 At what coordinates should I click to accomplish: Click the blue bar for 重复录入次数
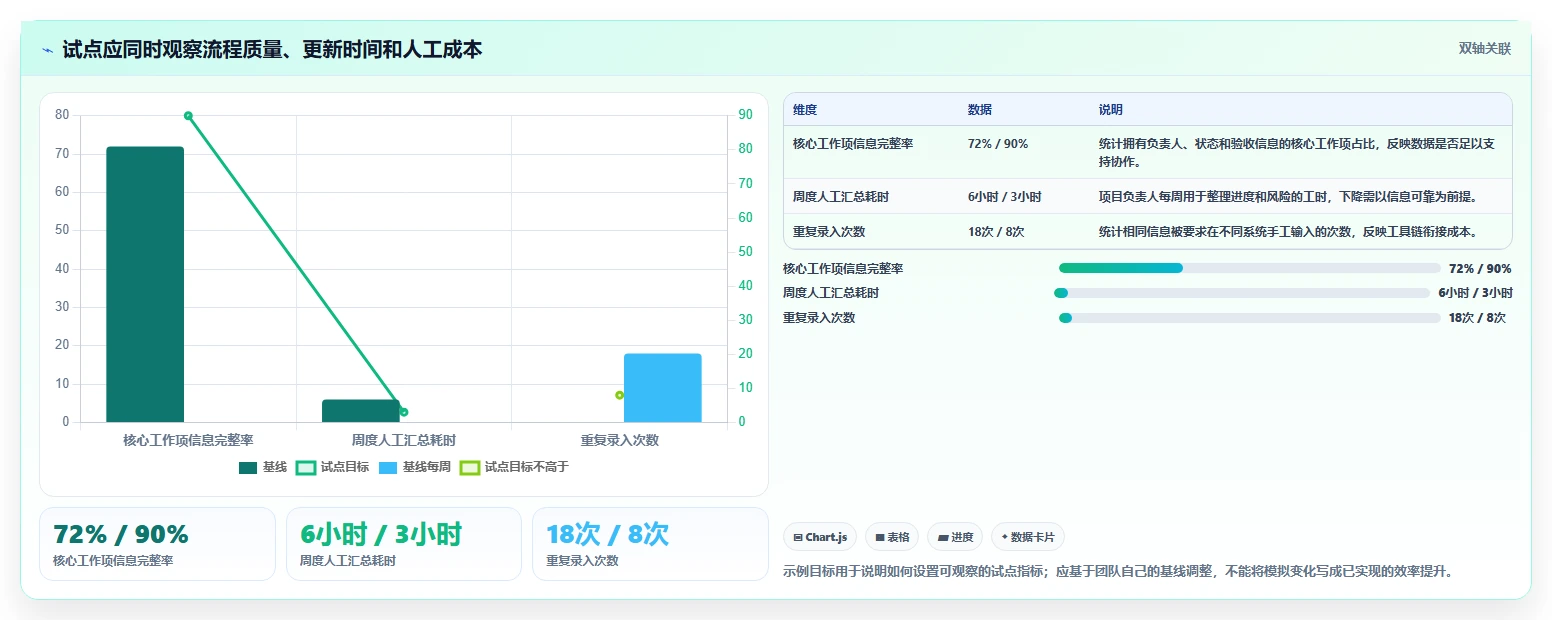click(662, 388)
